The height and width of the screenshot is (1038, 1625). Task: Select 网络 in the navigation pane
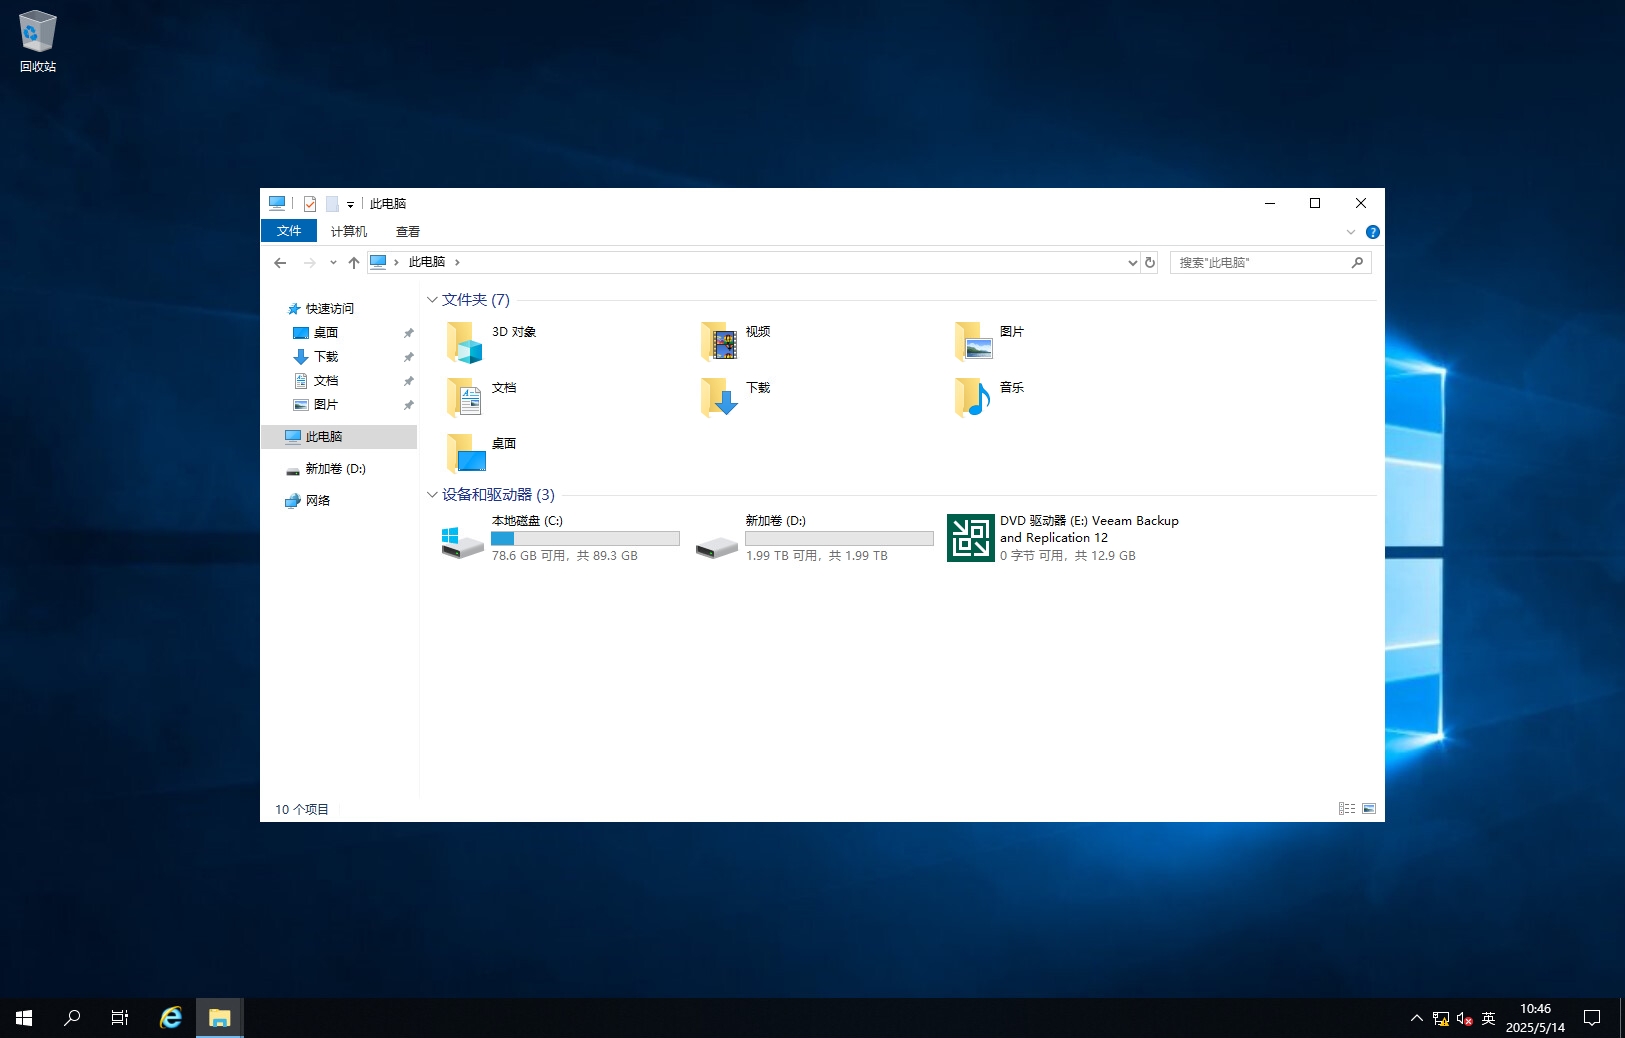click(317, 501)
